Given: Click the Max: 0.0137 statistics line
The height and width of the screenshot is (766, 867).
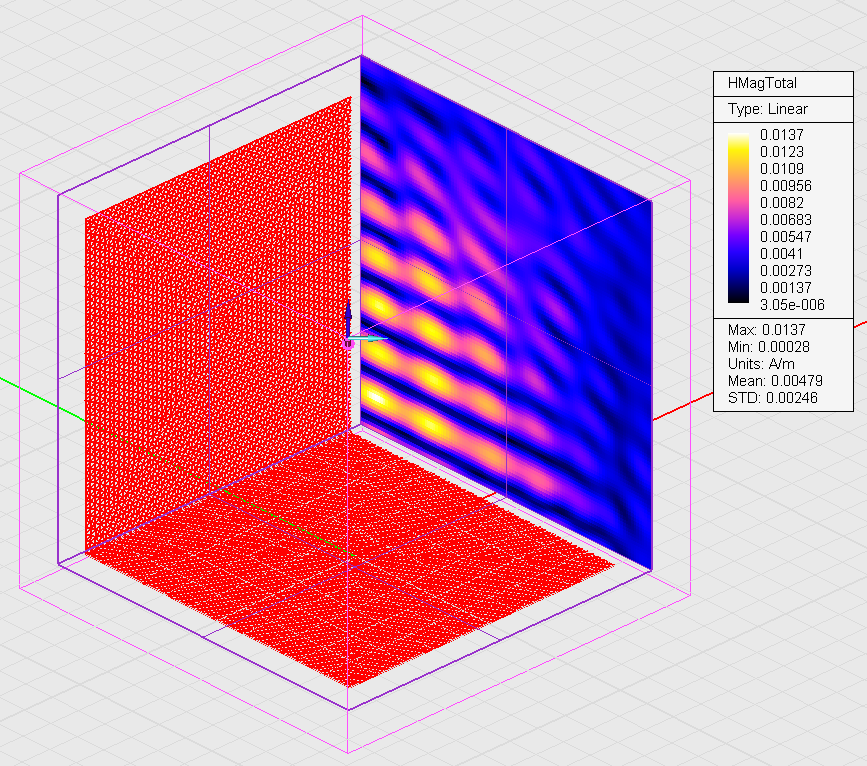Looking at the screenshot, I should tap(766, 330).
